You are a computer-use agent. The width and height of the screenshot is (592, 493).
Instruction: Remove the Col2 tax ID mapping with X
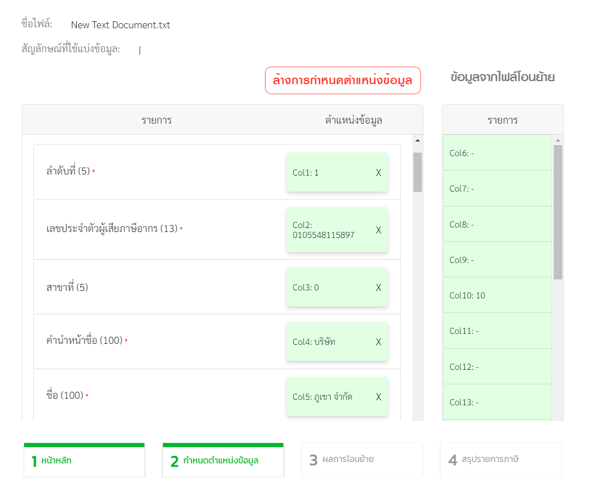[378, 230]
